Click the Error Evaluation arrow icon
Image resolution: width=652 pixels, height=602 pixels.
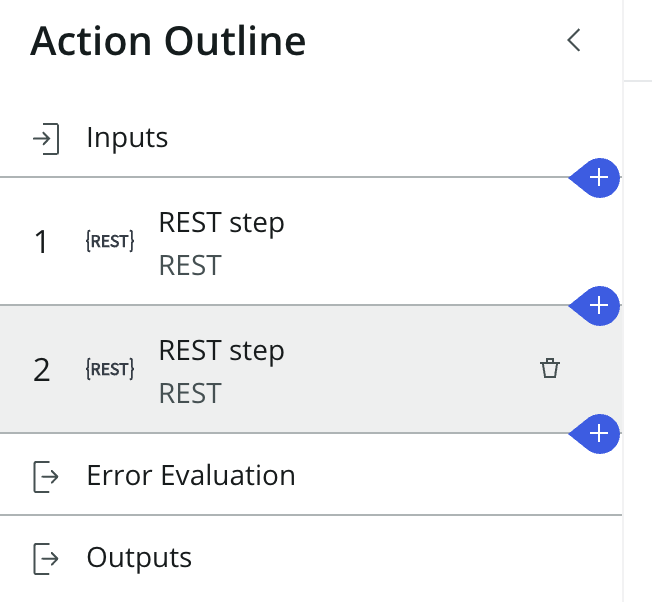pos(46,476)
